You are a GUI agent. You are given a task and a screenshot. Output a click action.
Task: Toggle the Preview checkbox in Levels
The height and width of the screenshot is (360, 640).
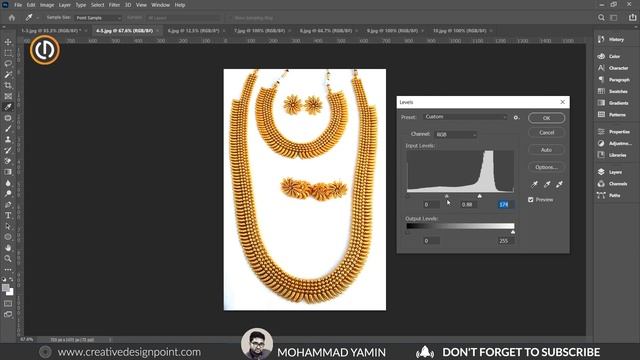pyautogui.click(x=531, y=200)
